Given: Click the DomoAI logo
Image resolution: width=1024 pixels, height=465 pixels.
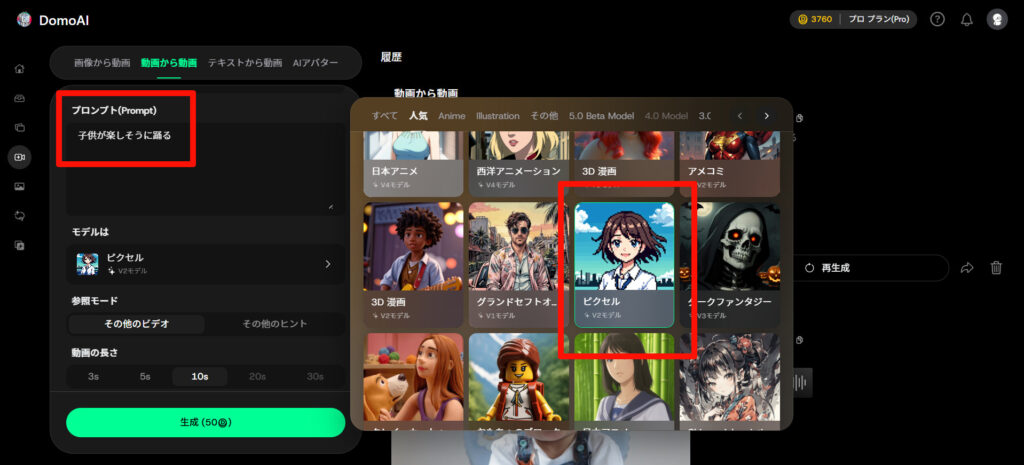Looking at the screenshot, I should [x=53, y=20].
